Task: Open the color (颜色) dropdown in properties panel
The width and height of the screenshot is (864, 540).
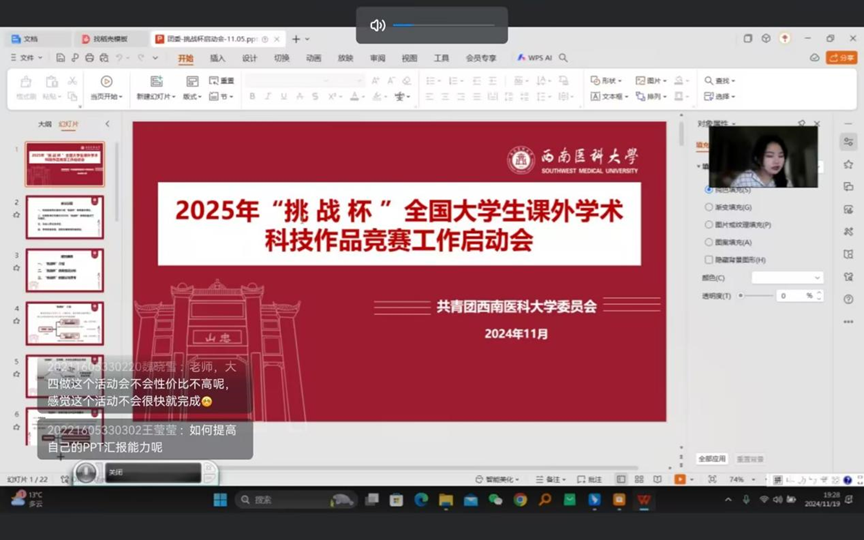Action: tap(787, 278)
